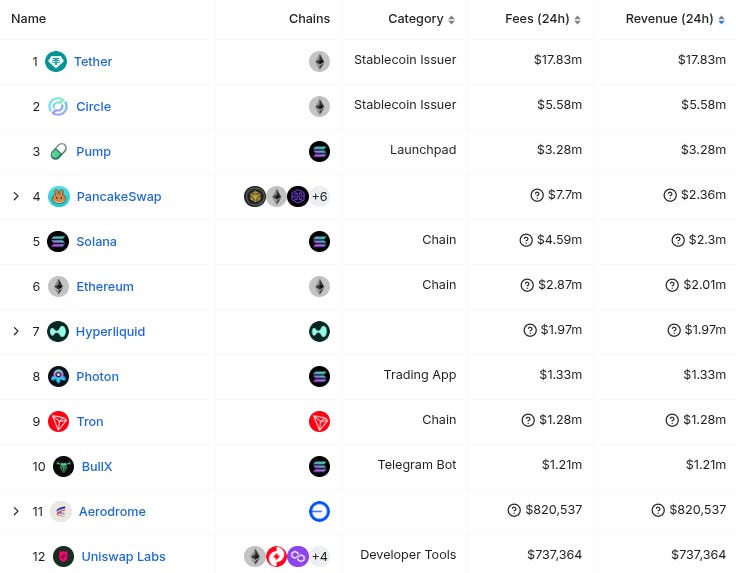Click the PancakeSwap bunny logo
This screenshot has height=573, width=736.
coord(59,197)
